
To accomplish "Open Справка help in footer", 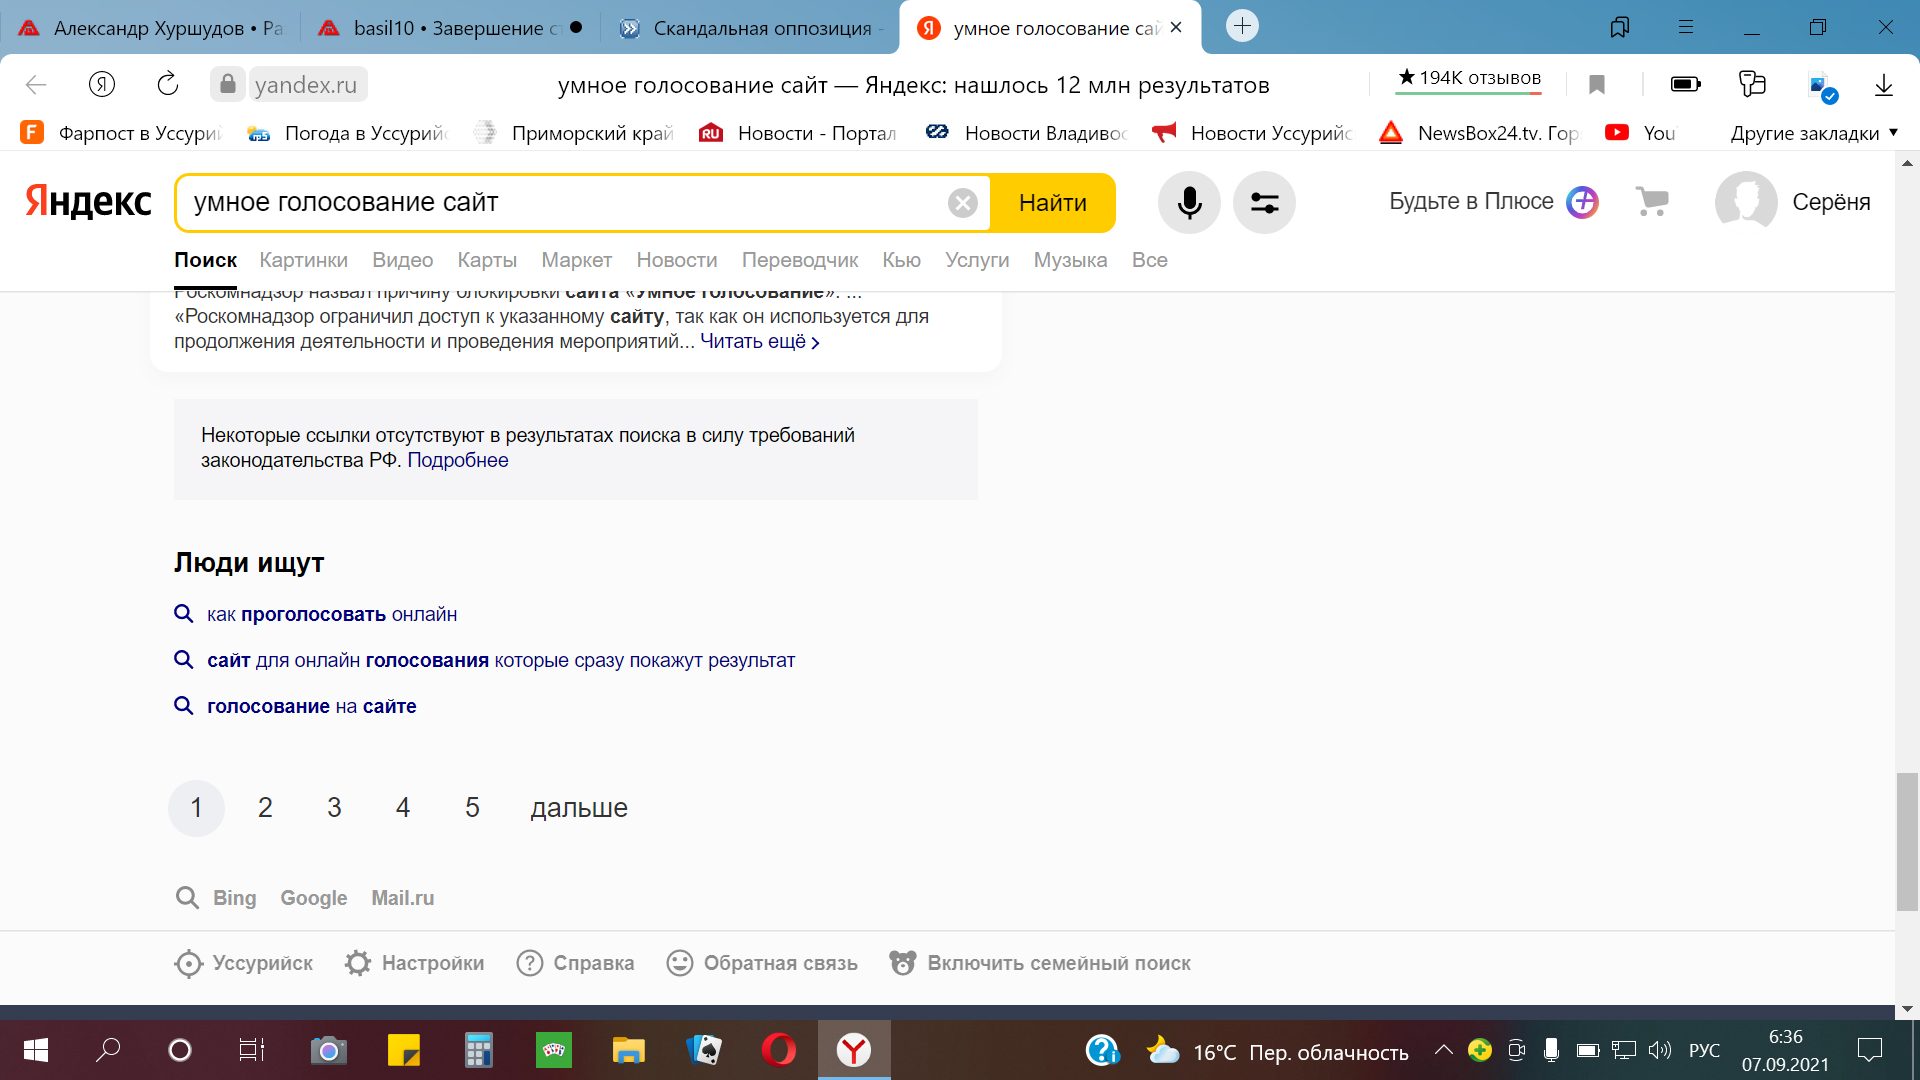I will pyautogui.click(x=575, y=963).
